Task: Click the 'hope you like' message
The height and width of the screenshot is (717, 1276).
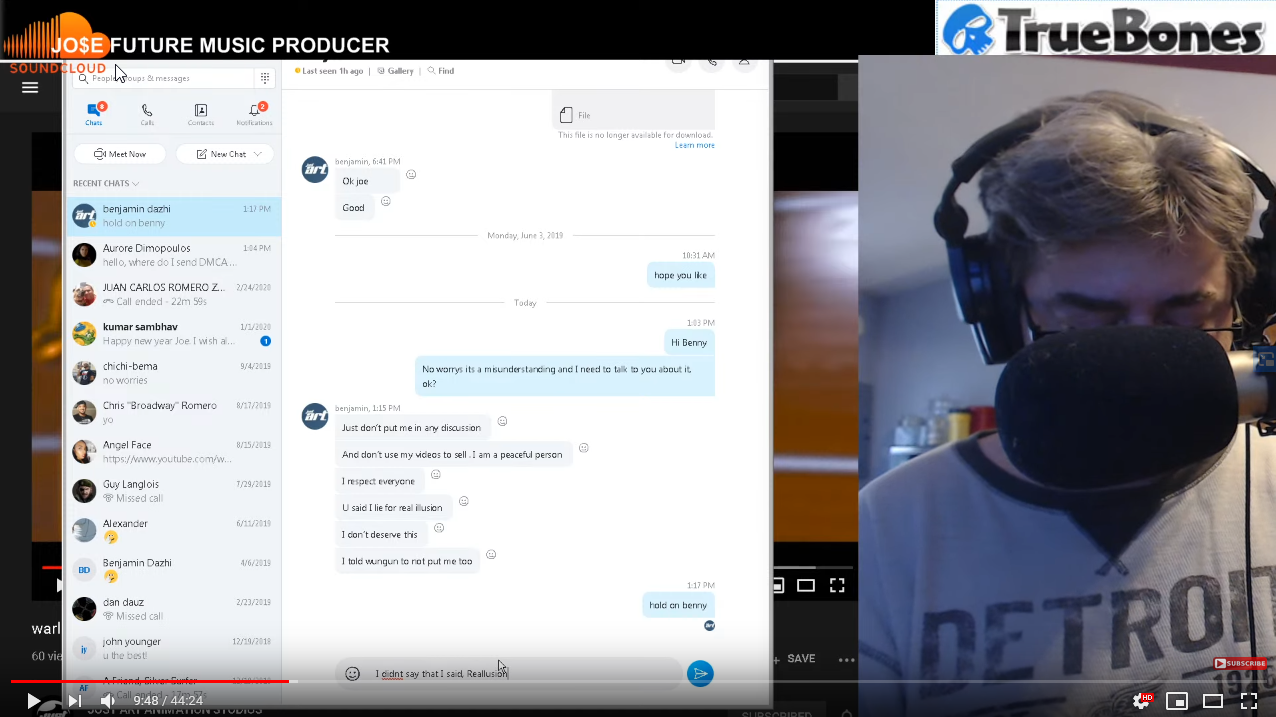Action: pos(681,275)
